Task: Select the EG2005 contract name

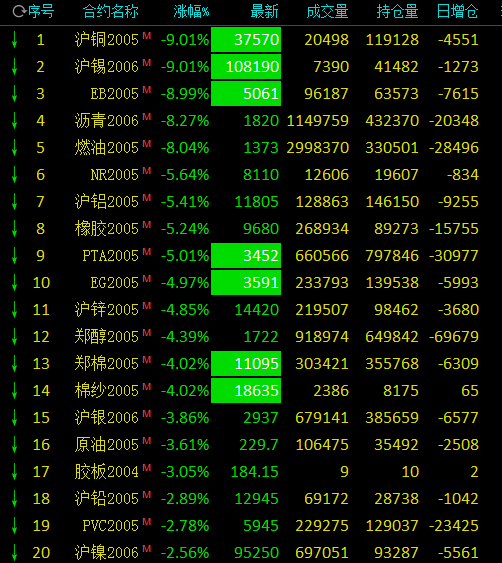Action: [115, 283]
